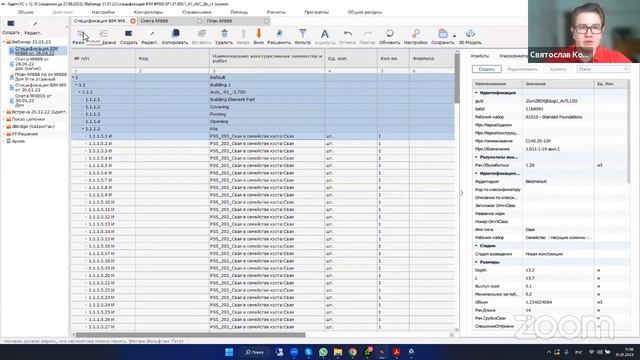Click Редакт. icon in left project panel

[35, 24]
